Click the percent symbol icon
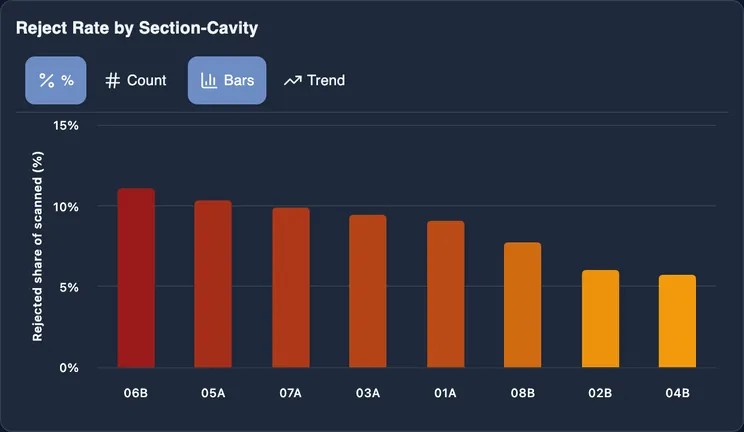 tap(46, 80)
